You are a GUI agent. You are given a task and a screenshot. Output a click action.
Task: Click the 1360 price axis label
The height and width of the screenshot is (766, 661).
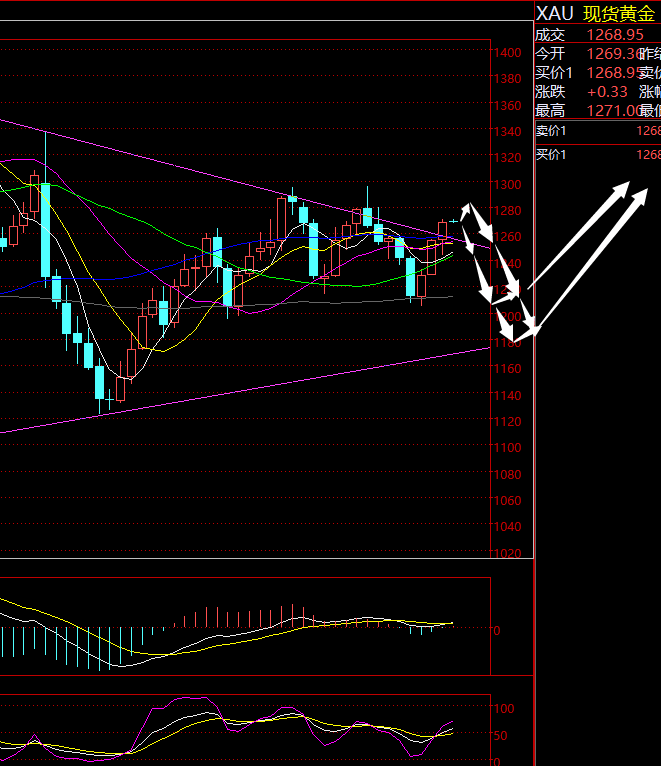(x=507, y=106)
